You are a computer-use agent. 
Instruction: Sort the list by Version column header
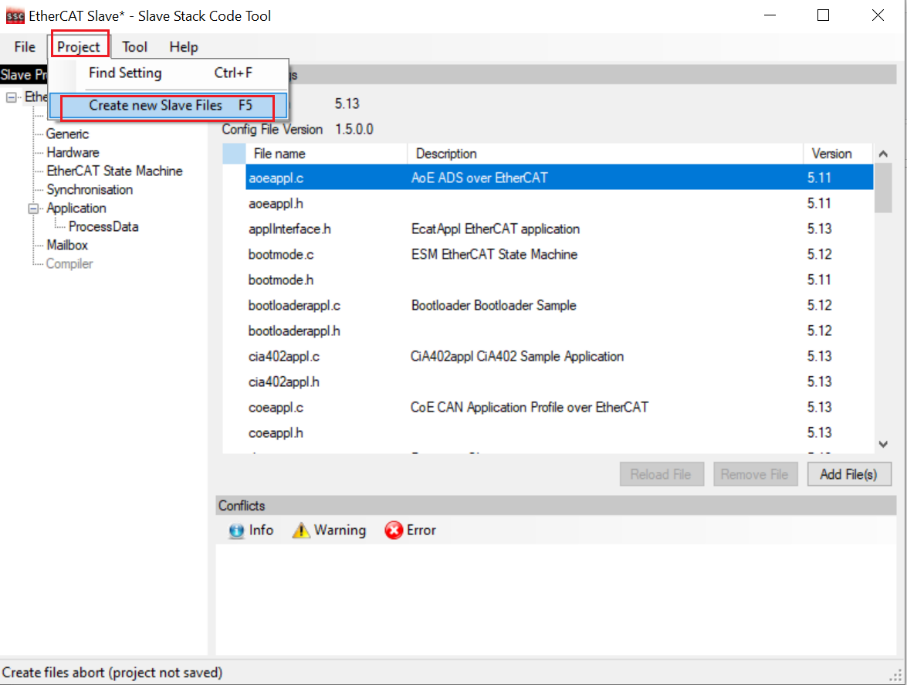(831, 154)
